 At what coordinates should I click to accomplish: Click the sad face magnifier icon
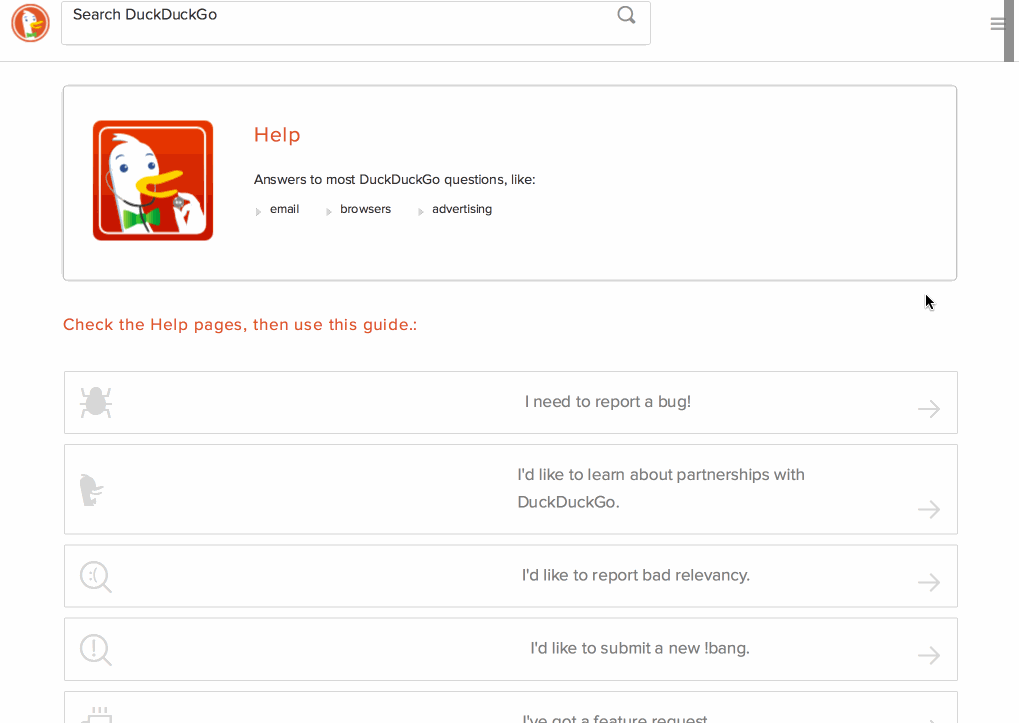pos(96,577)
